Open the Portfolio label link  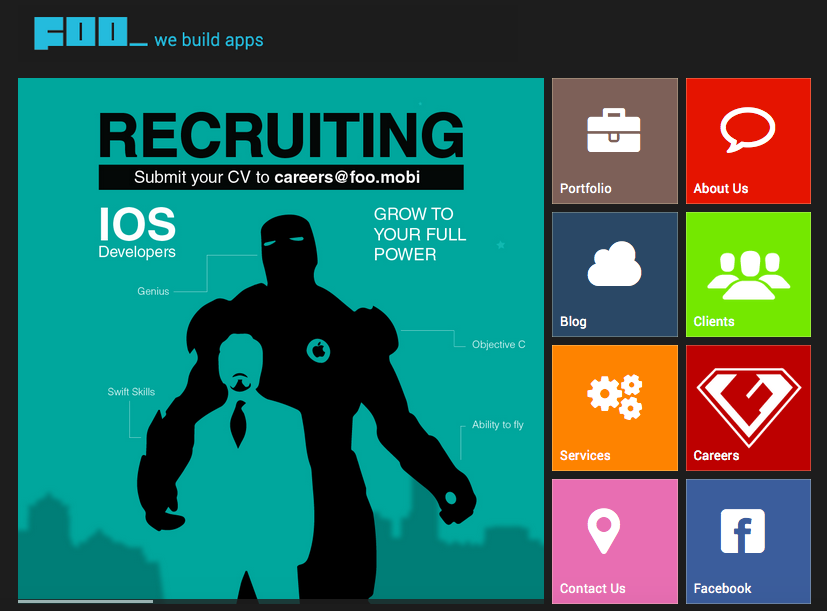point(585,188)
